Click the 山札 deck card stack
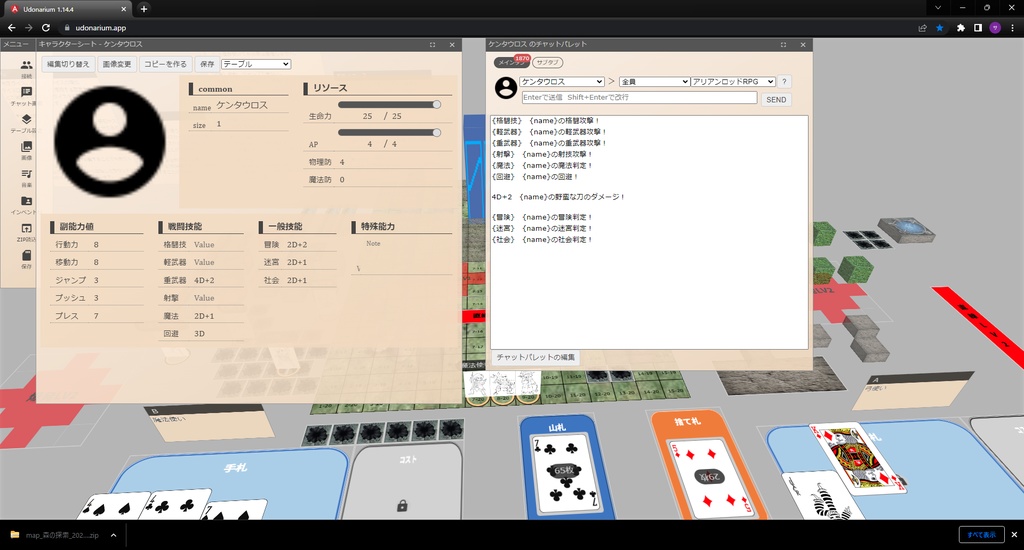1024x550 pixels. pyautogui.click(x=564, y=472)
